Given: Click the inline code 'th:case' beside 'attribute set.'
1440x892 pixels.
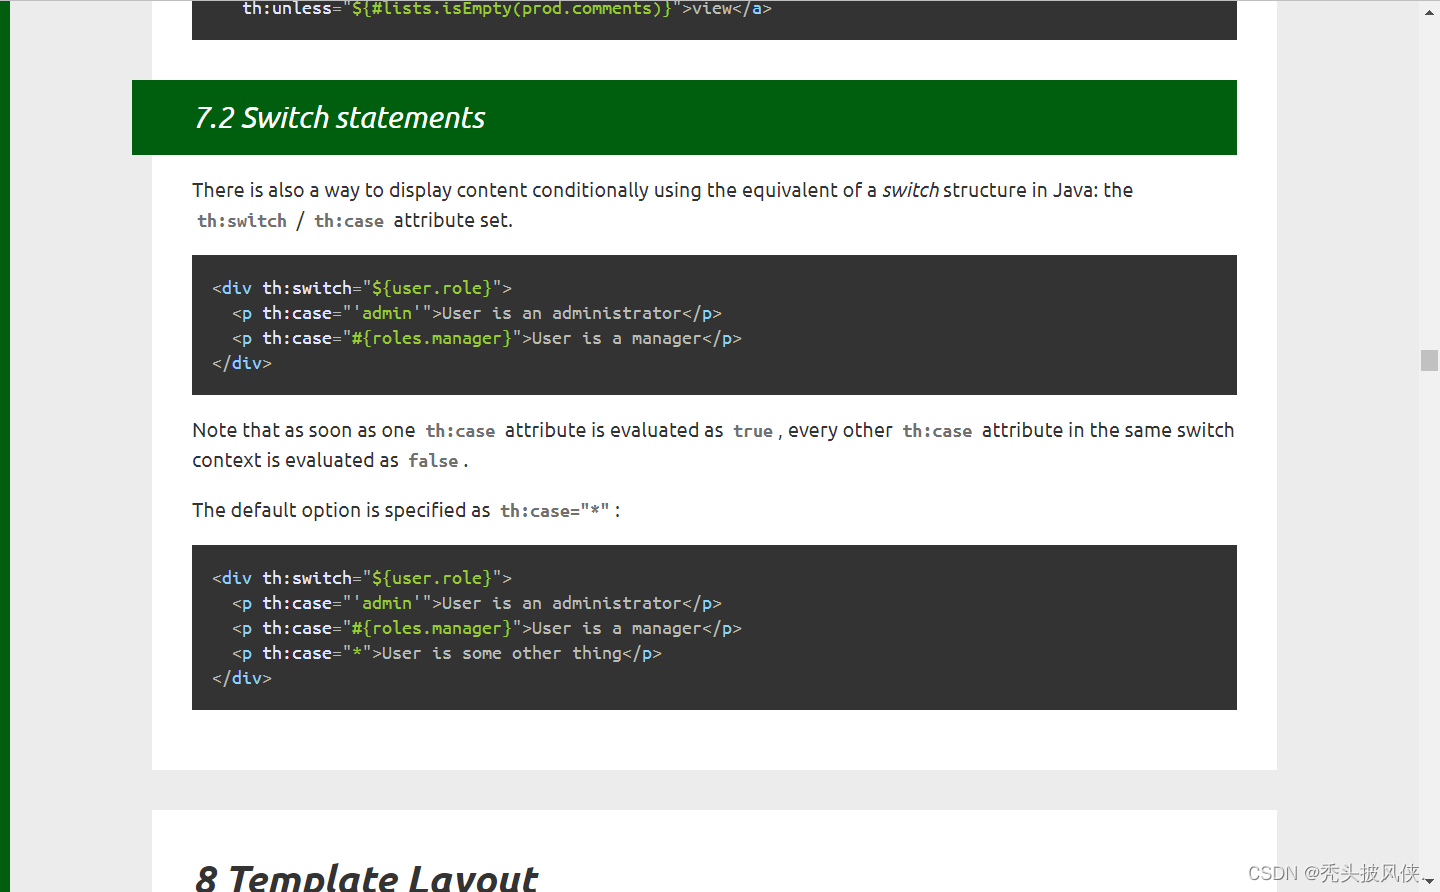Looking at the screenshot, I should tap(349, 221).
